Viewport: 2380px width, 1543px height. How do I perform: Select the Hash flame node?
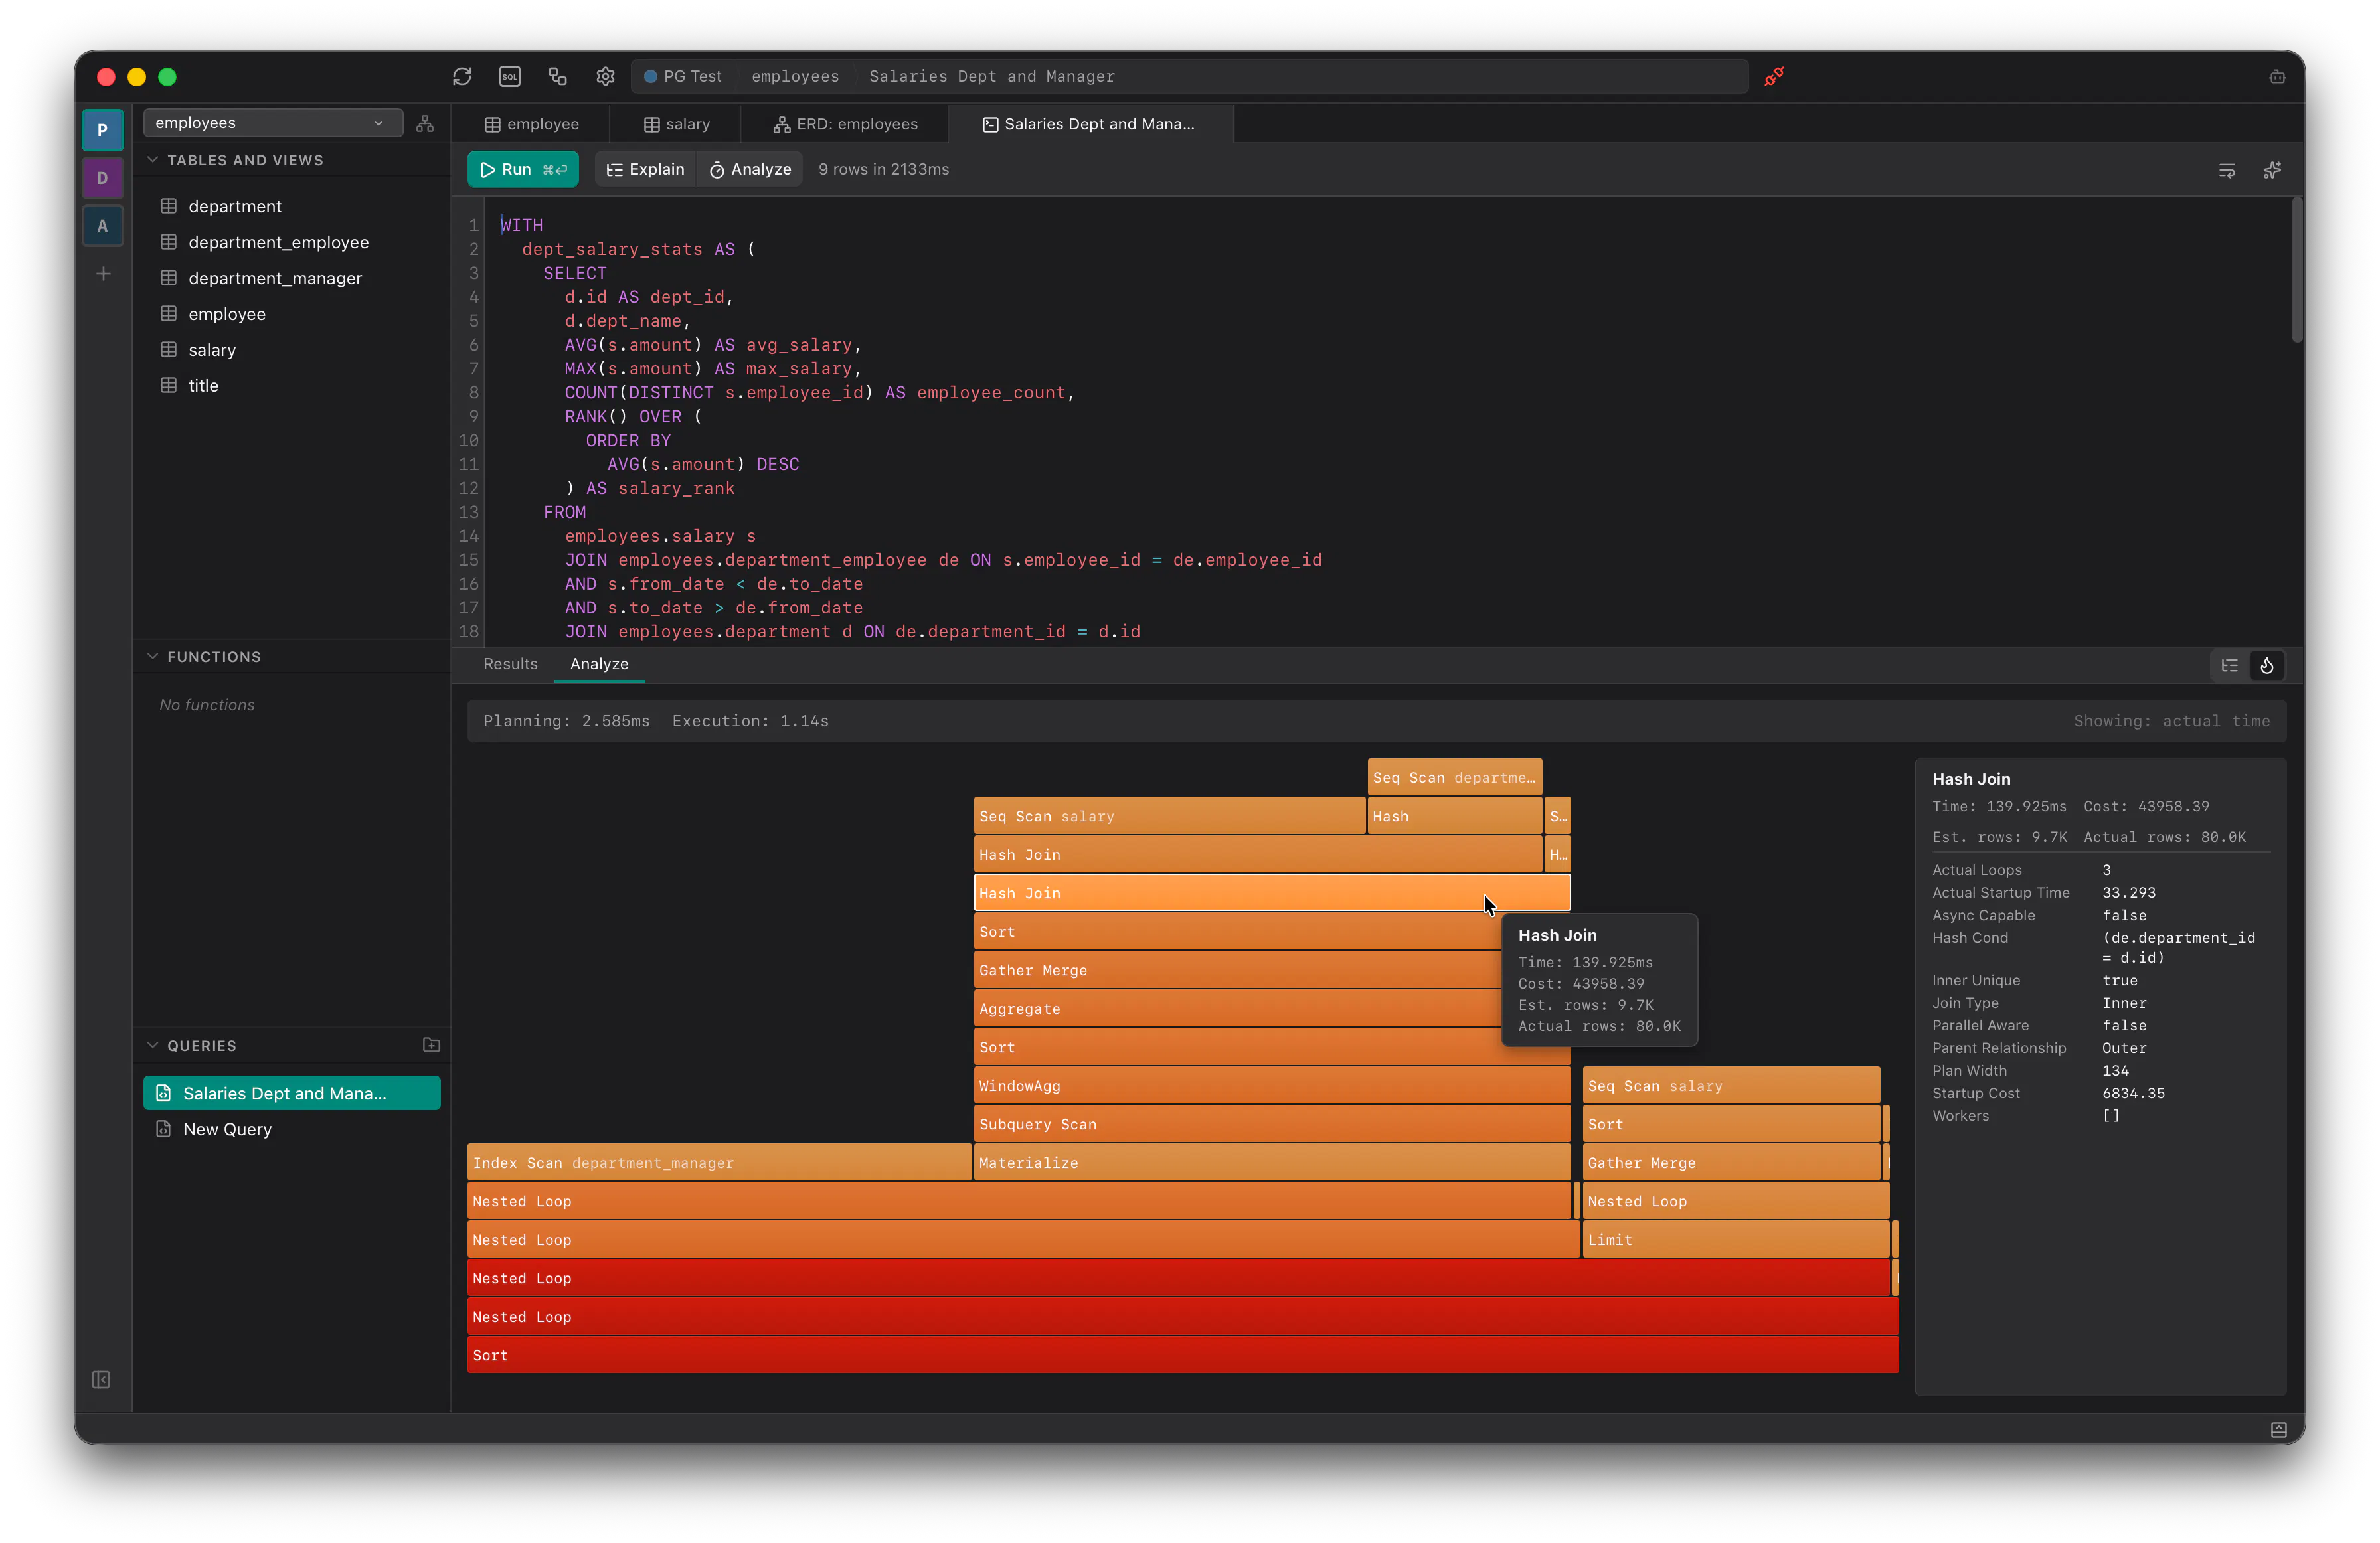click(1455, 816)
